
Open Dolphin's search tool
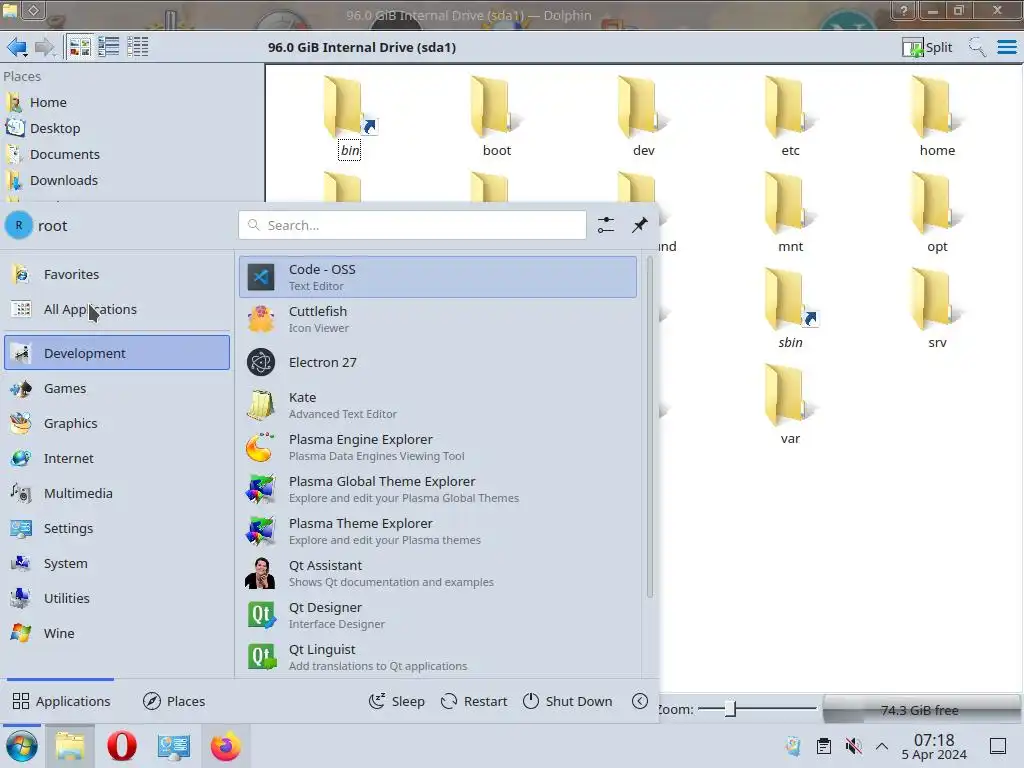tap(977, 47)
